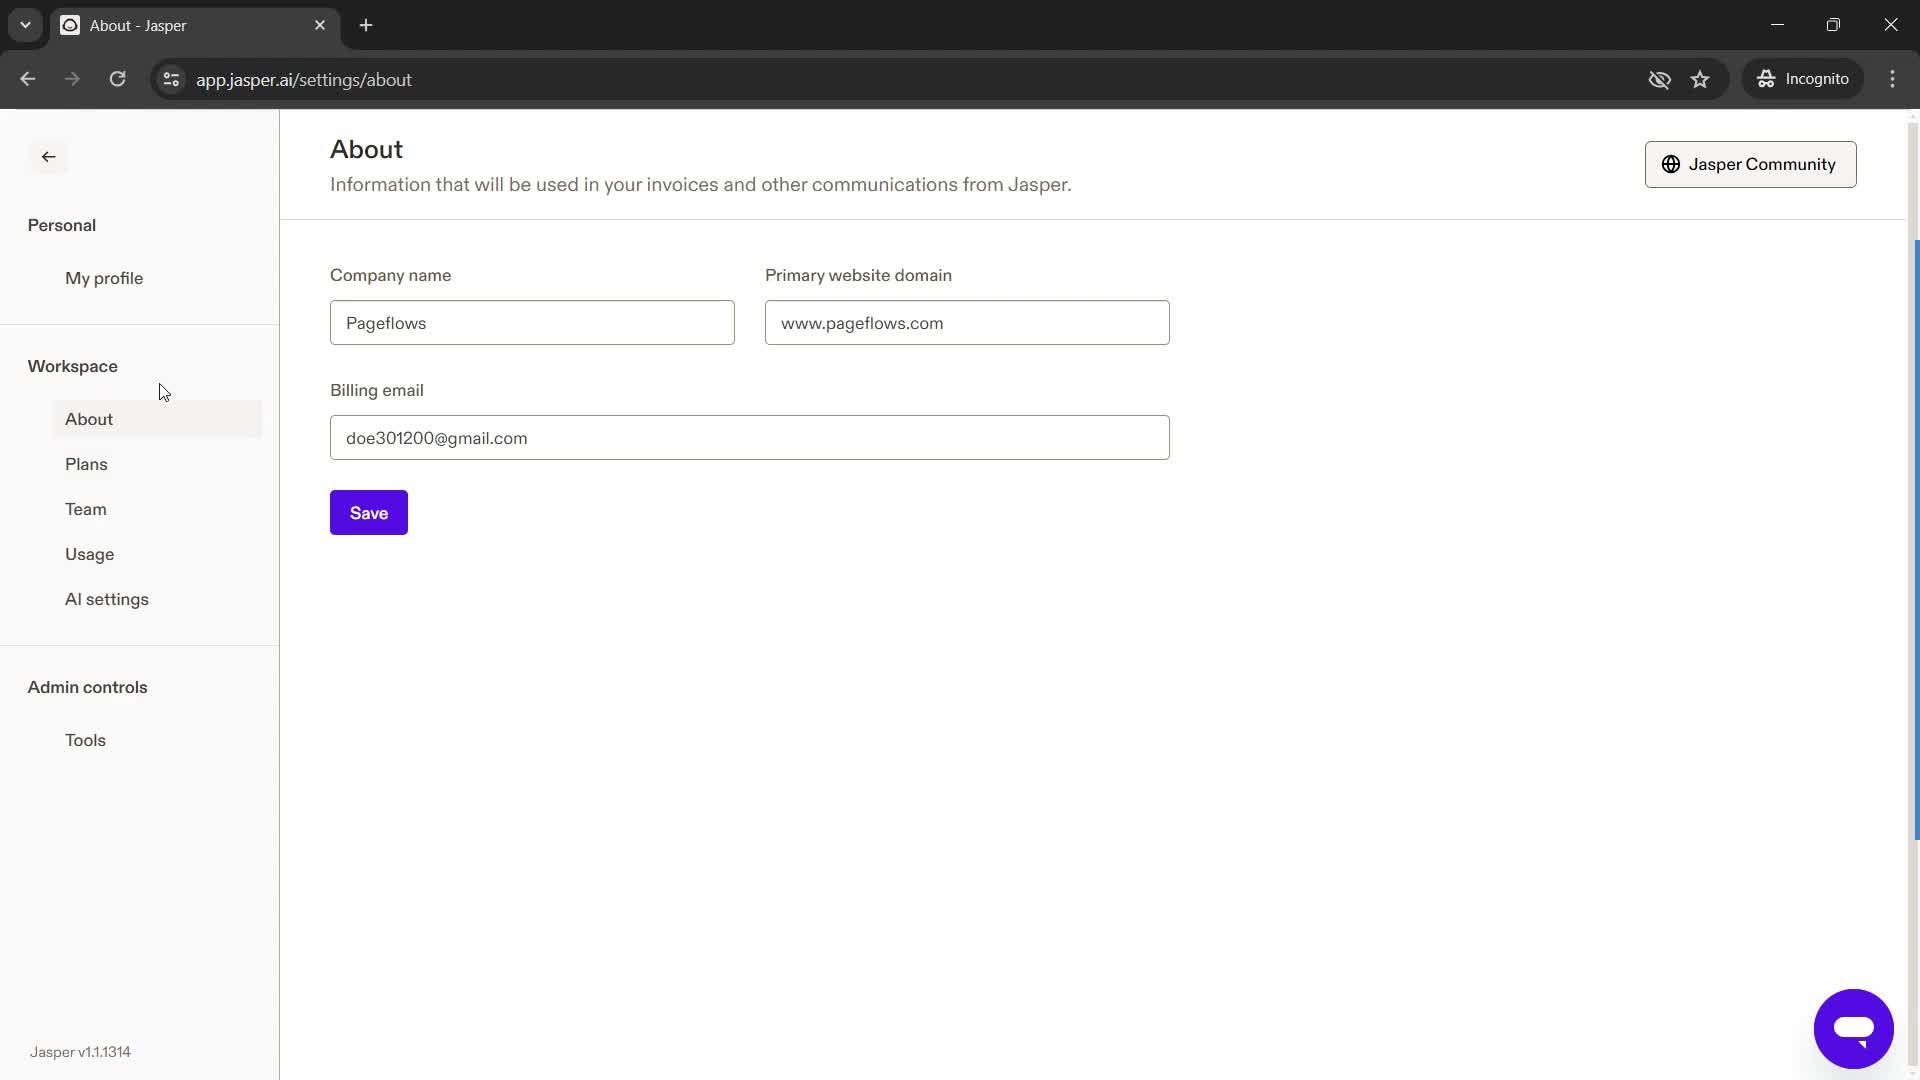Click the back navigation arrow icon

pos(49,156)
